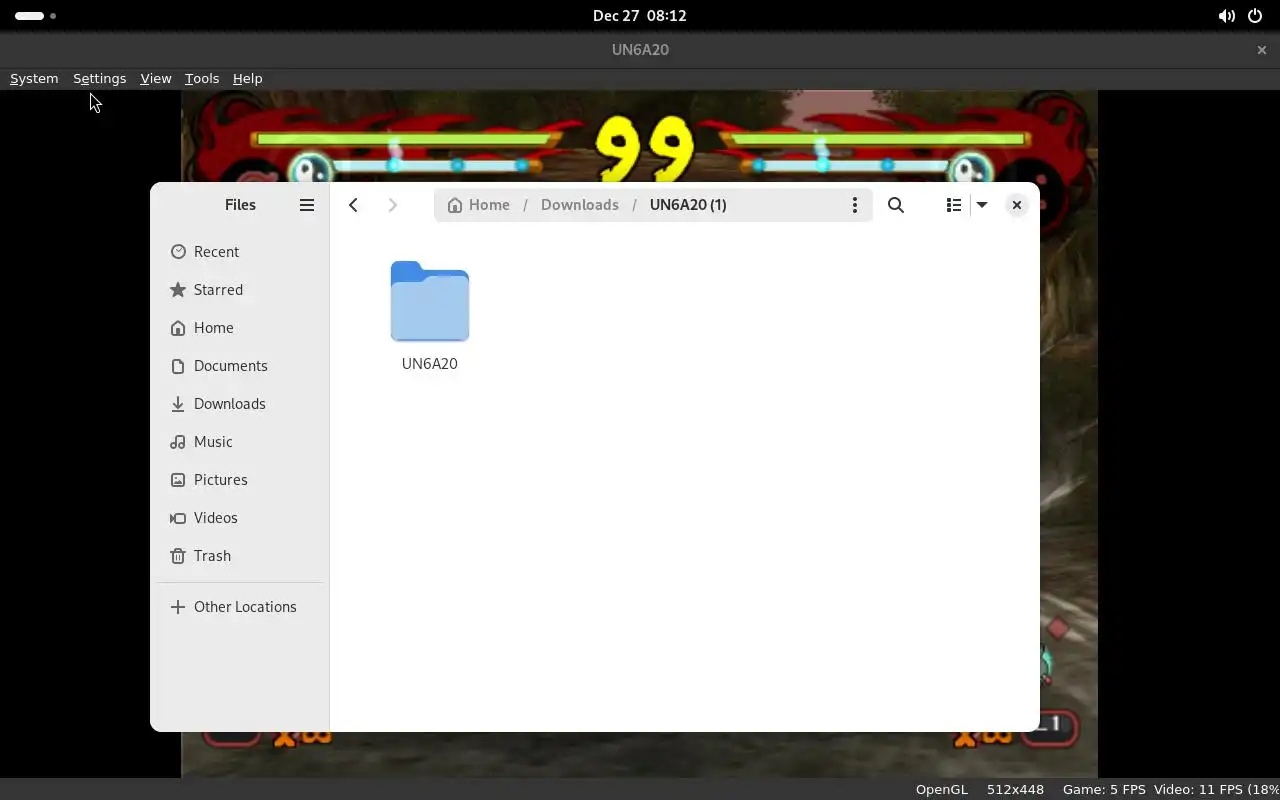This screenshot has height=800, width=1280.
Task: Click the Game: 5 FPS status entry
Action: (1104, 790)
